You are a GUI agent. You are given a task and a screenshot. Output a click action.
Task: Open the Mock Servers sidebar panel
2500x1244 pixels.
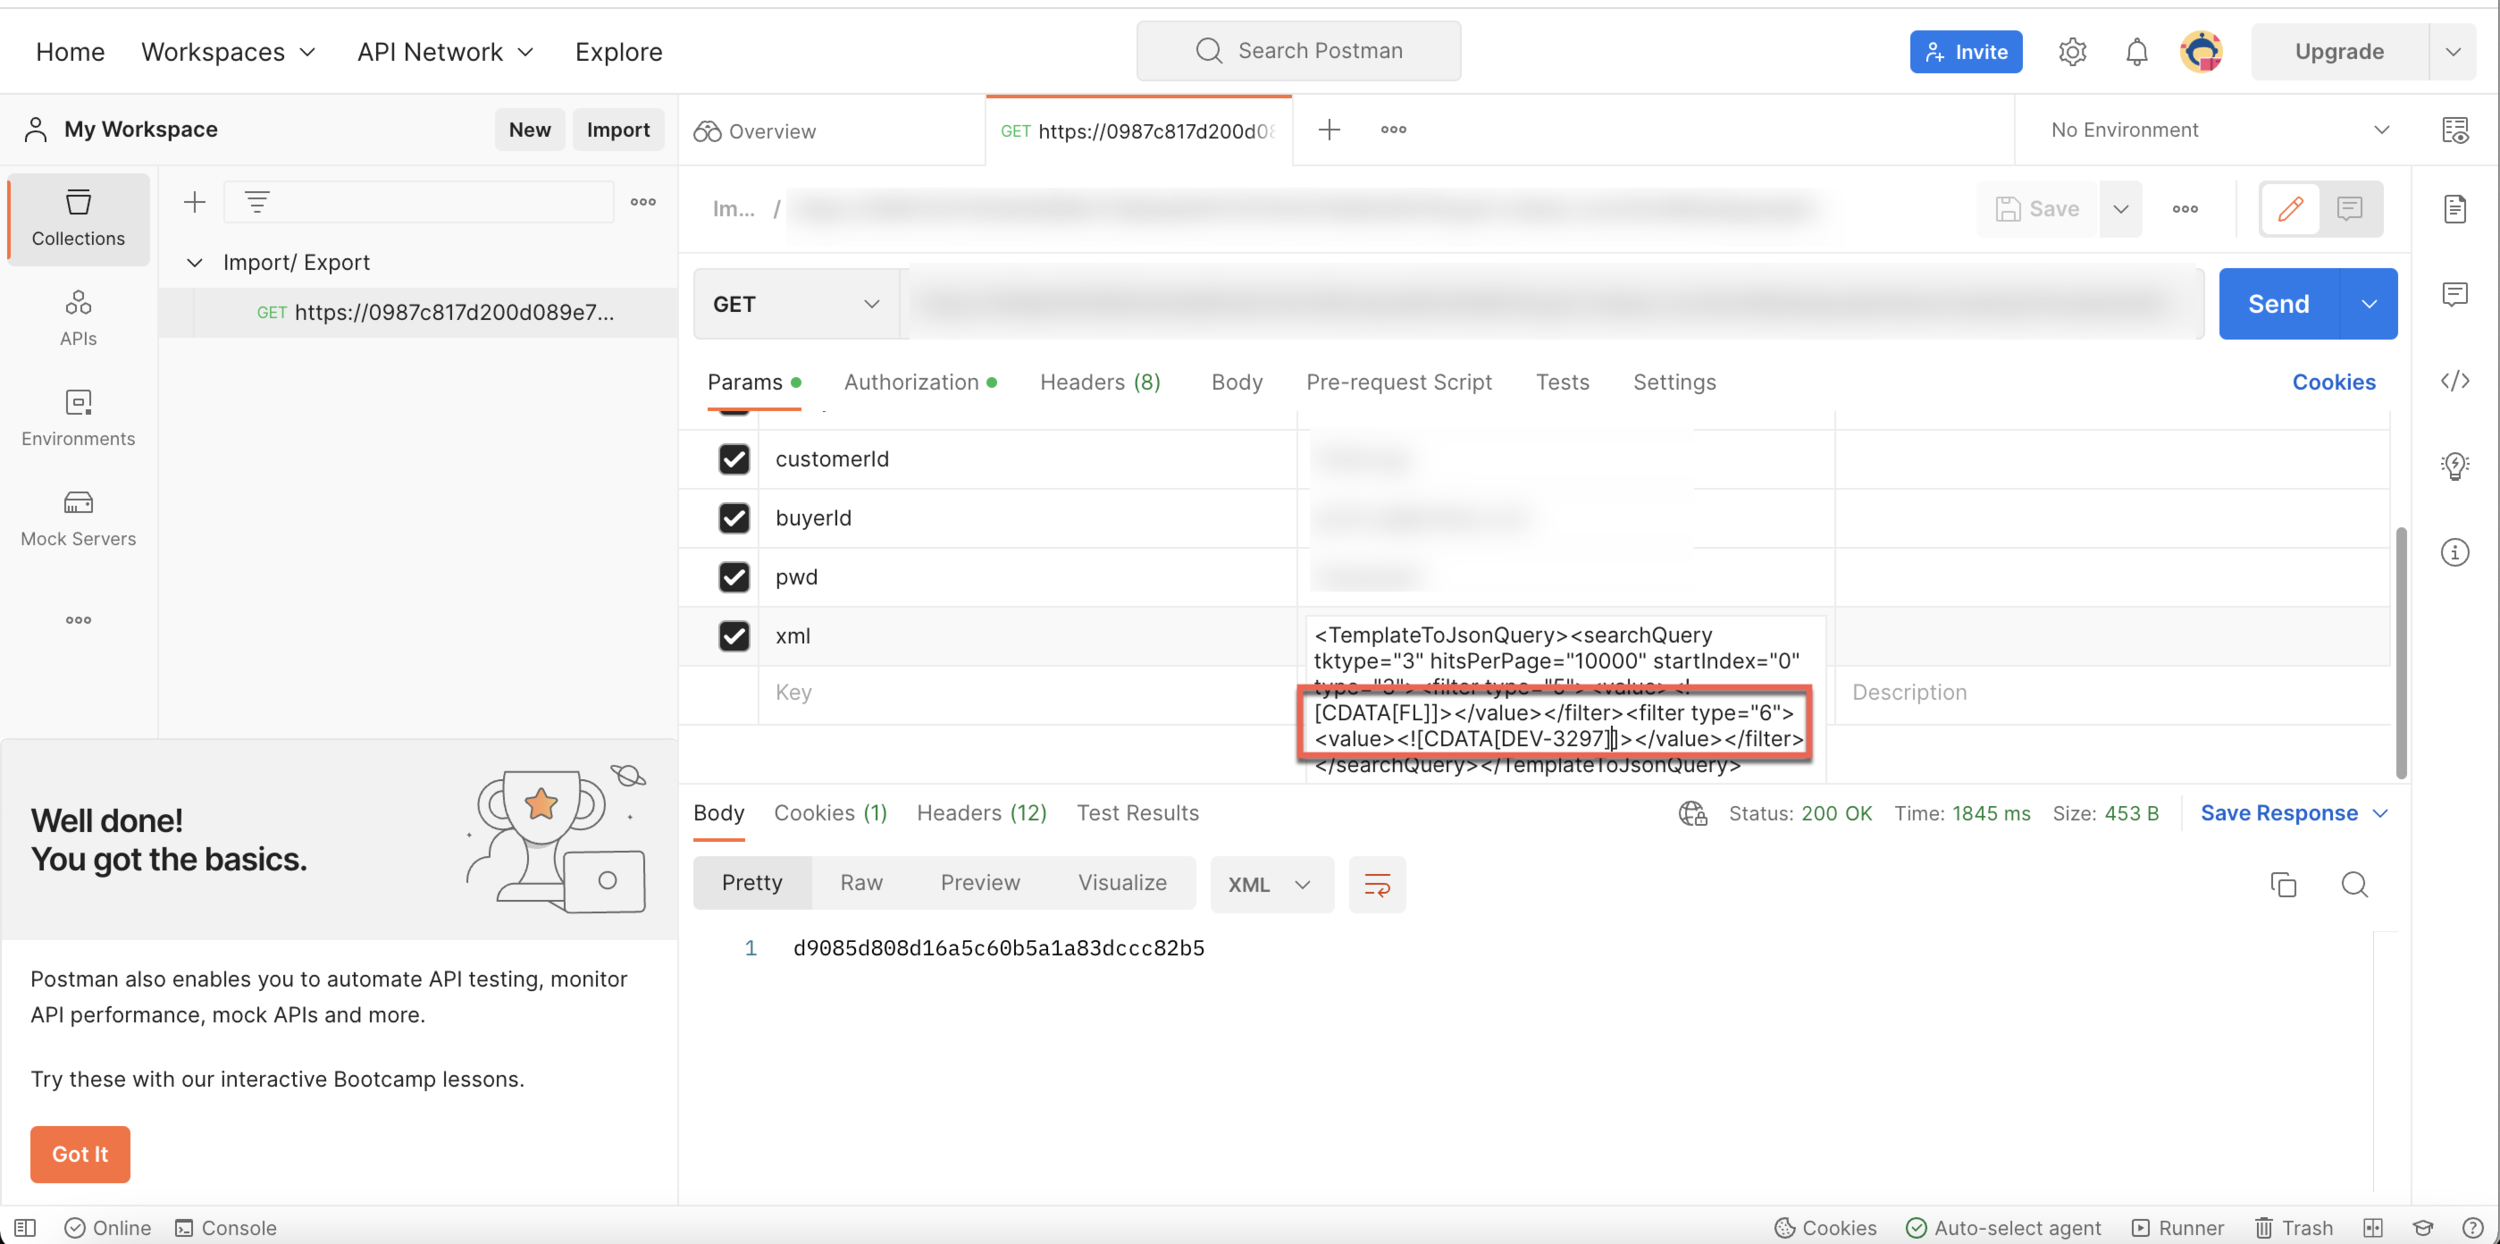[78, 518]
